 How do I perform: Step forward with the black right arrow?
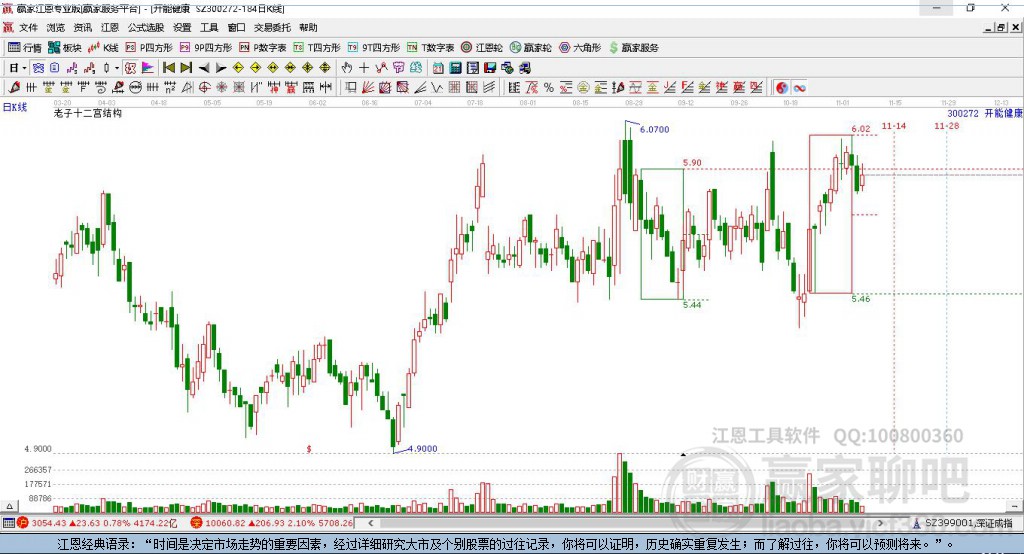(x=220, y=68)
